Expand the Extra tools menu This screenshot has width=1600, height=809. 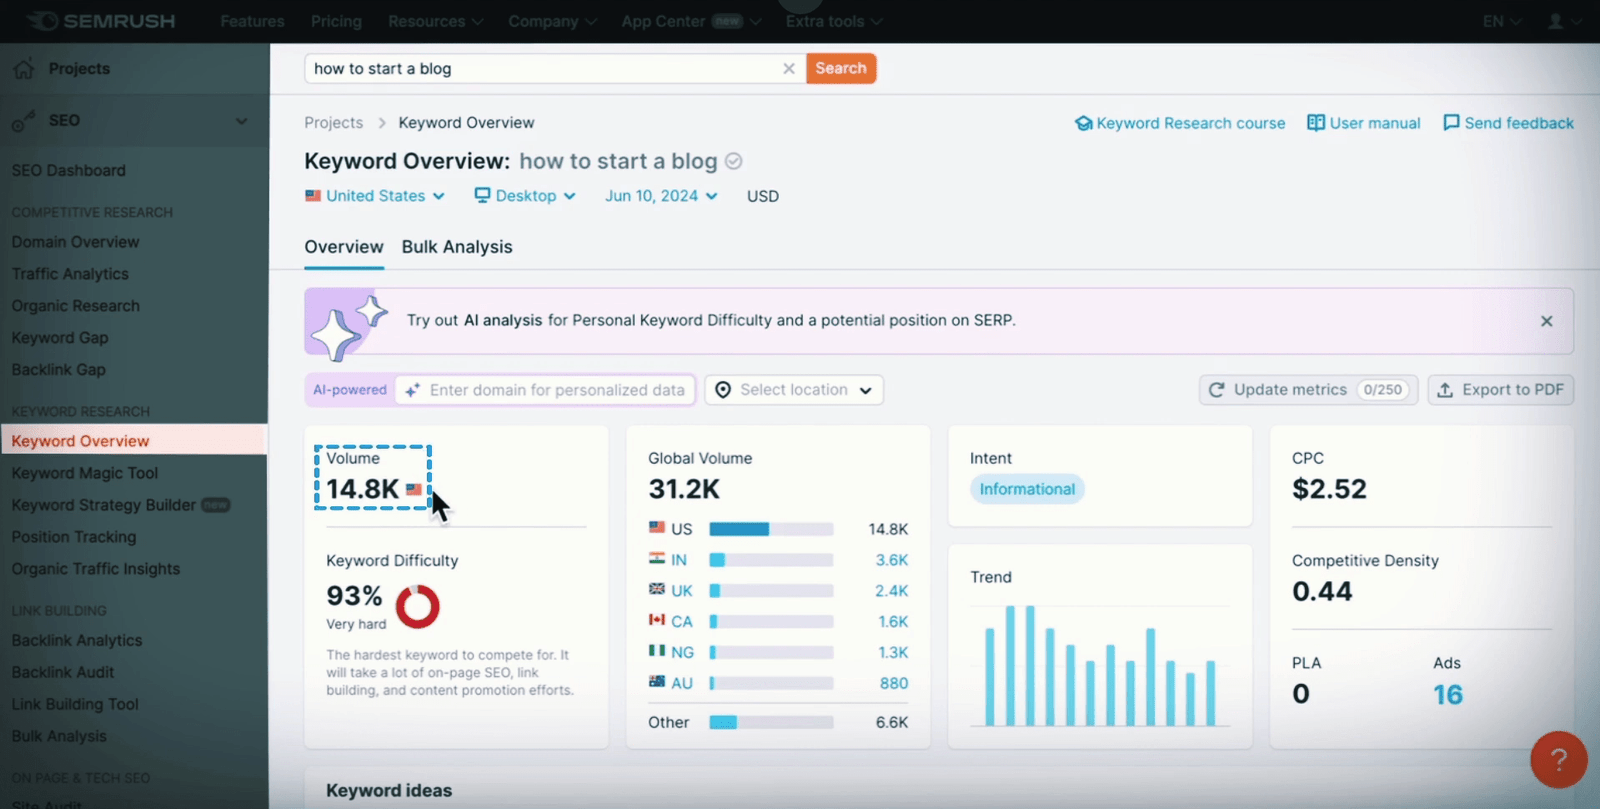tap(834, 21)
